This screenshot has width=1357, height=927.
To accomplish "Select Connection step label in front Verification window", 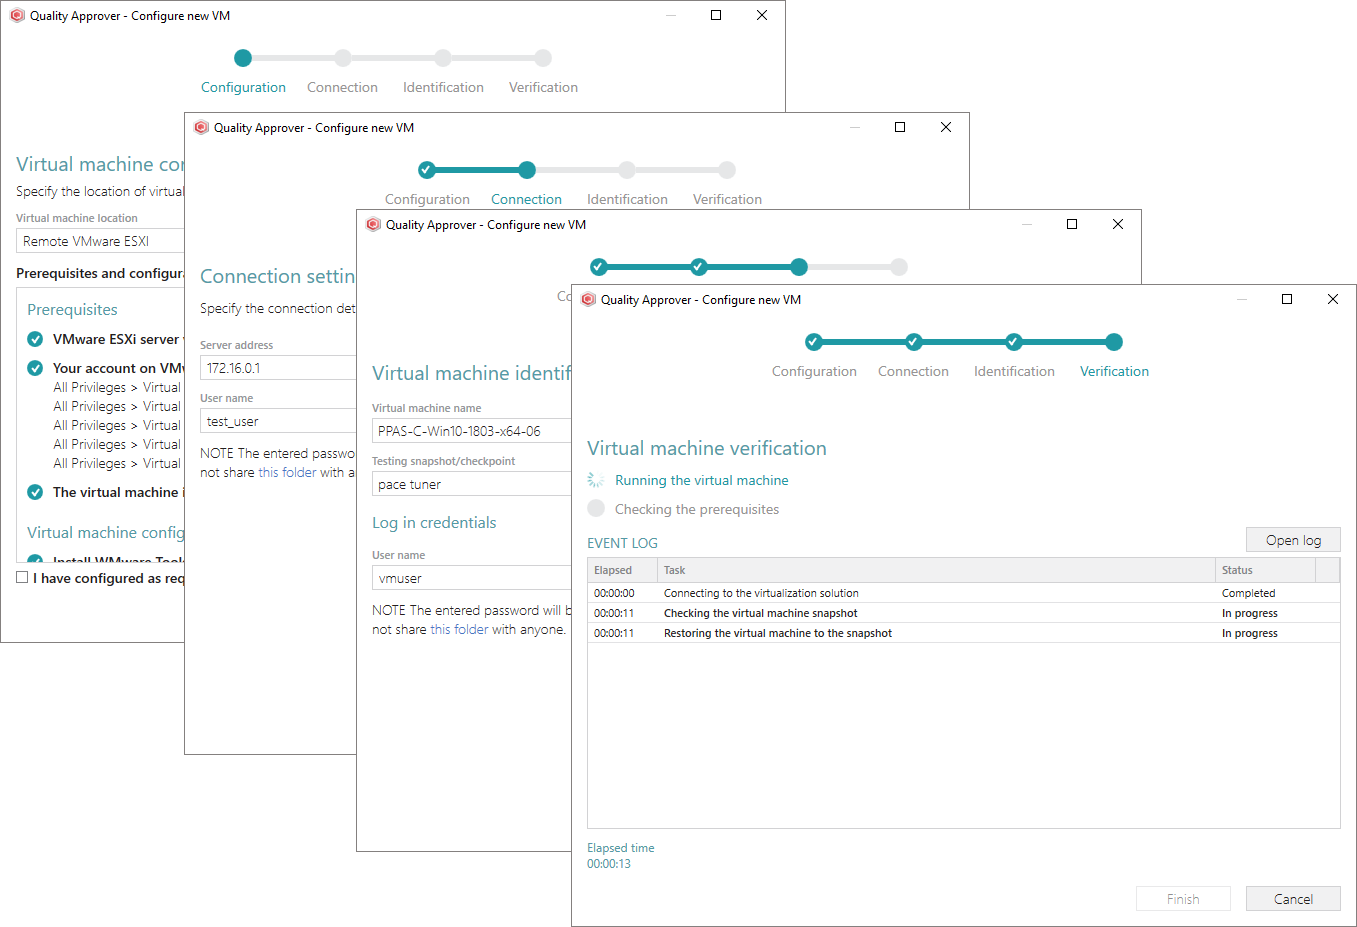I will tap(913, 371).
